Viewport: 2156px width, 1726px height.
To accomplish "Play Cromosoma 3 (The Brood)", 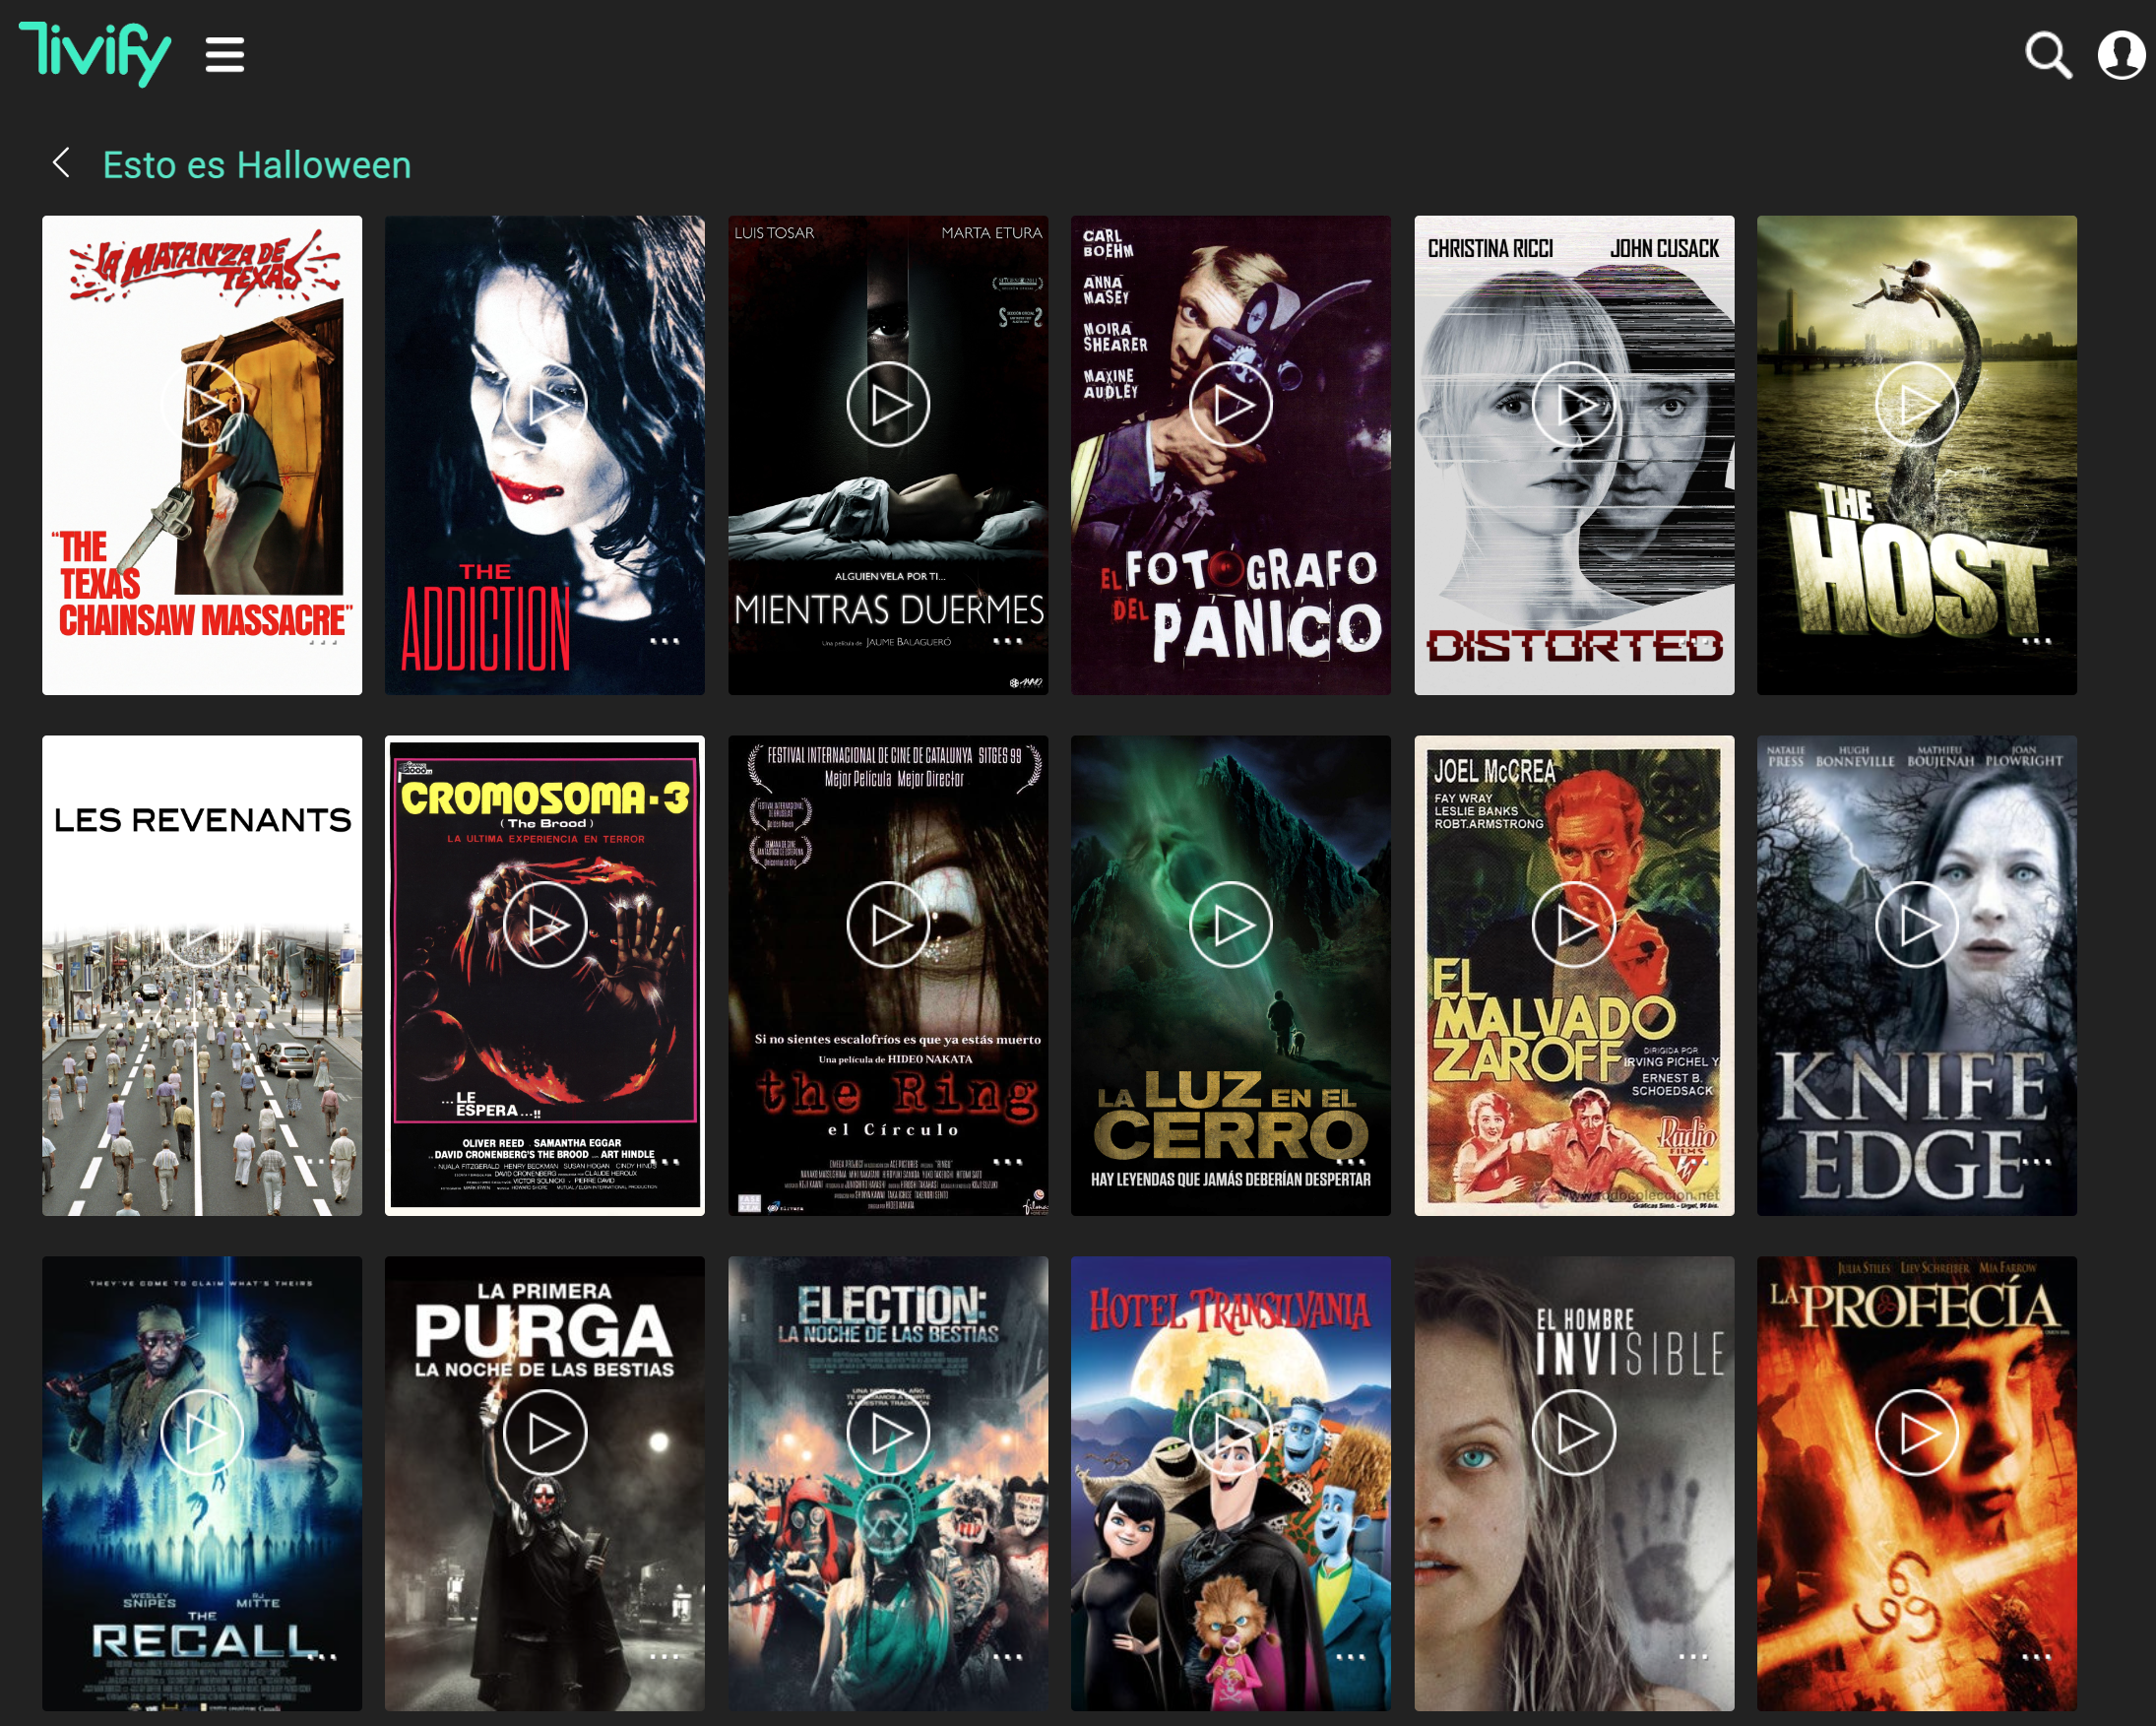I will point(545,925).
